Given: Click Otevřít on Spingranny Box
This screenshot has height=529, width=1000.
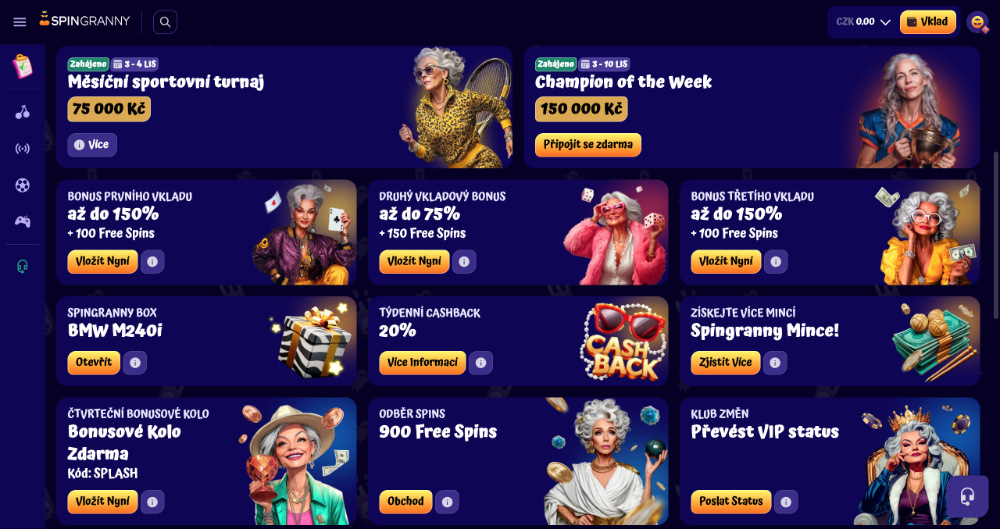Looking at the screenshot, I should pos(94,362).
